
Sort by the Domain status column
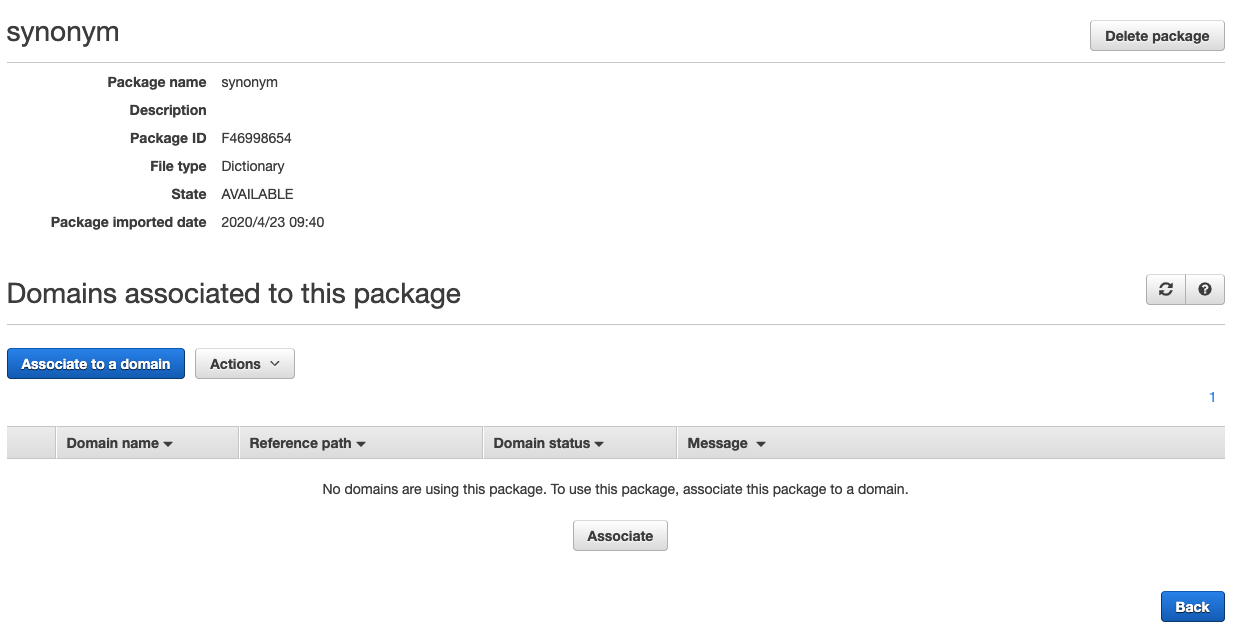coord(549,443)
